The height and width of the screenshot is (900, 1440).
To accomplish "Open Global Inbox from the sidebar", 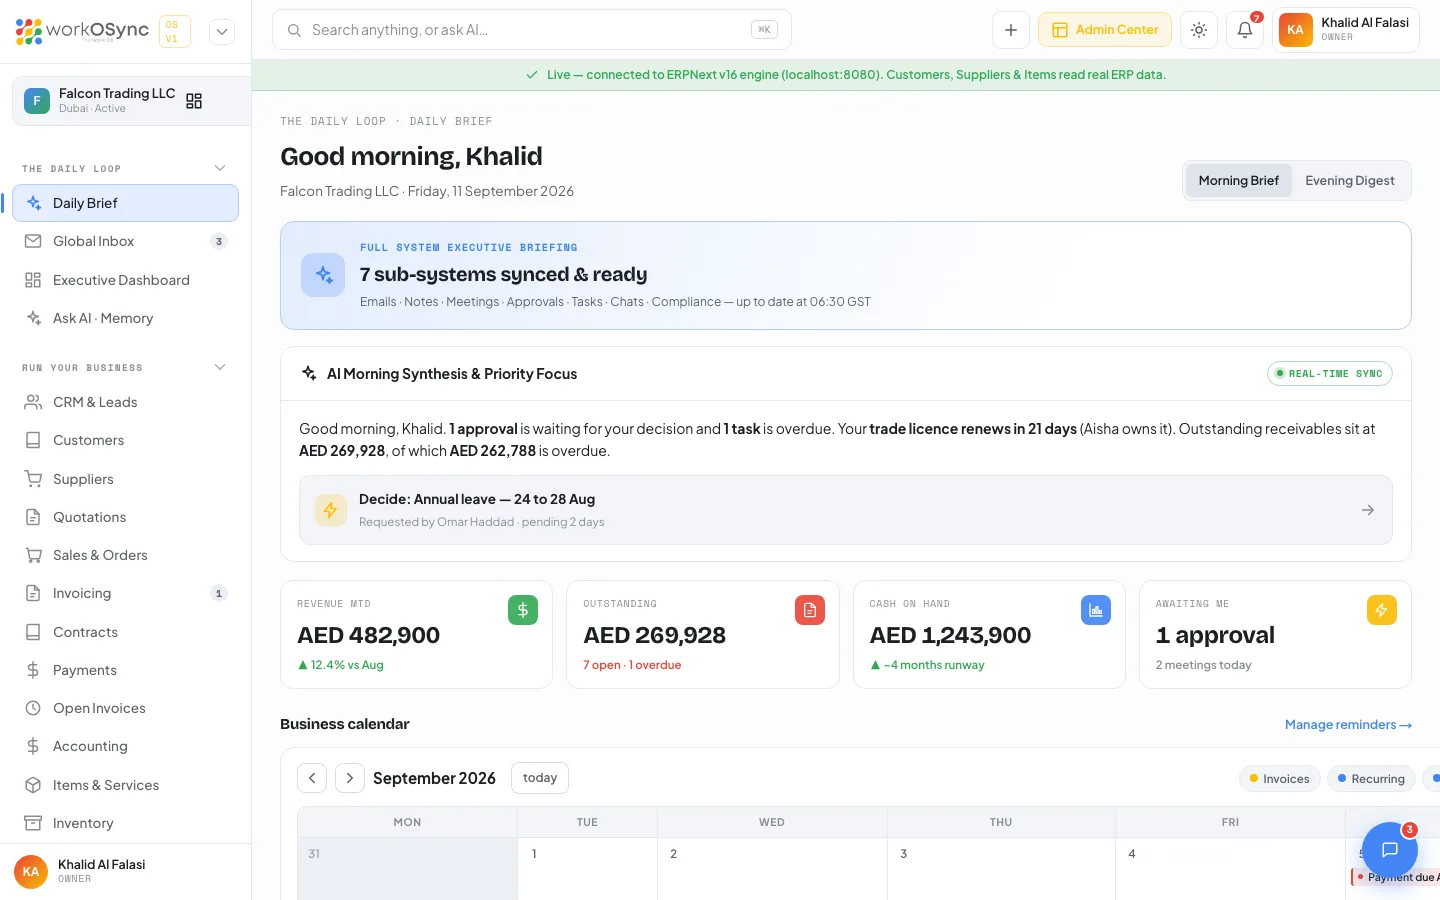I will tap(125, 241).
